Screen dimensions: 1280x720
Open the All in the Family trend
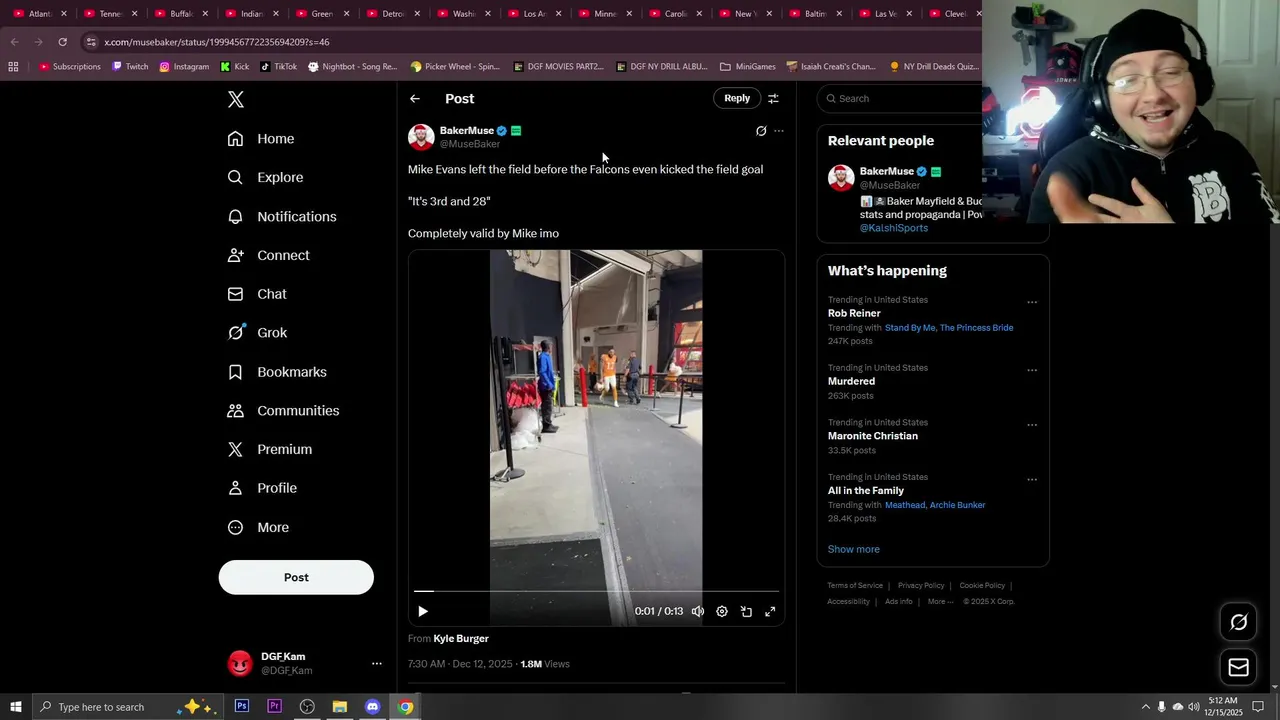click(x=866, y=490)
